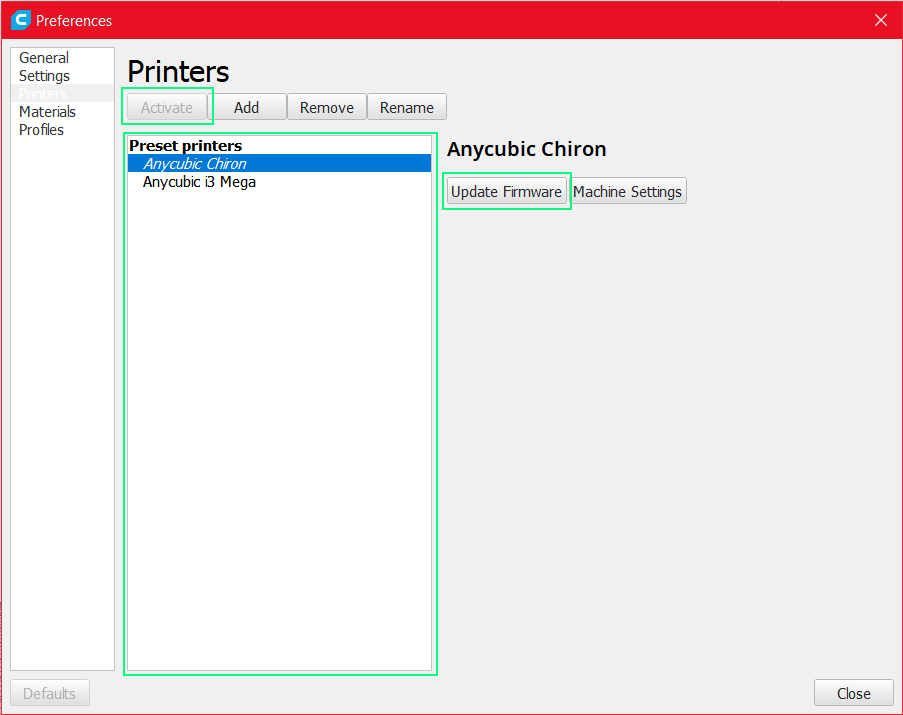Switch to the Profiles preferences page
The width and height of the screenshot is (903, 715).
click(62, 130)
